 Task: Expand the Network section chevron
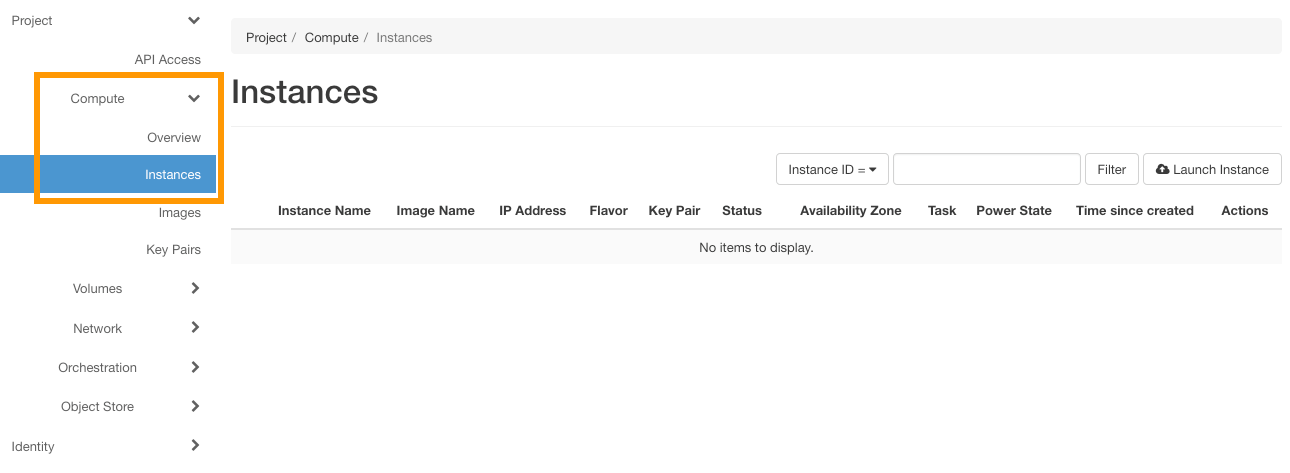click(195, 328)
